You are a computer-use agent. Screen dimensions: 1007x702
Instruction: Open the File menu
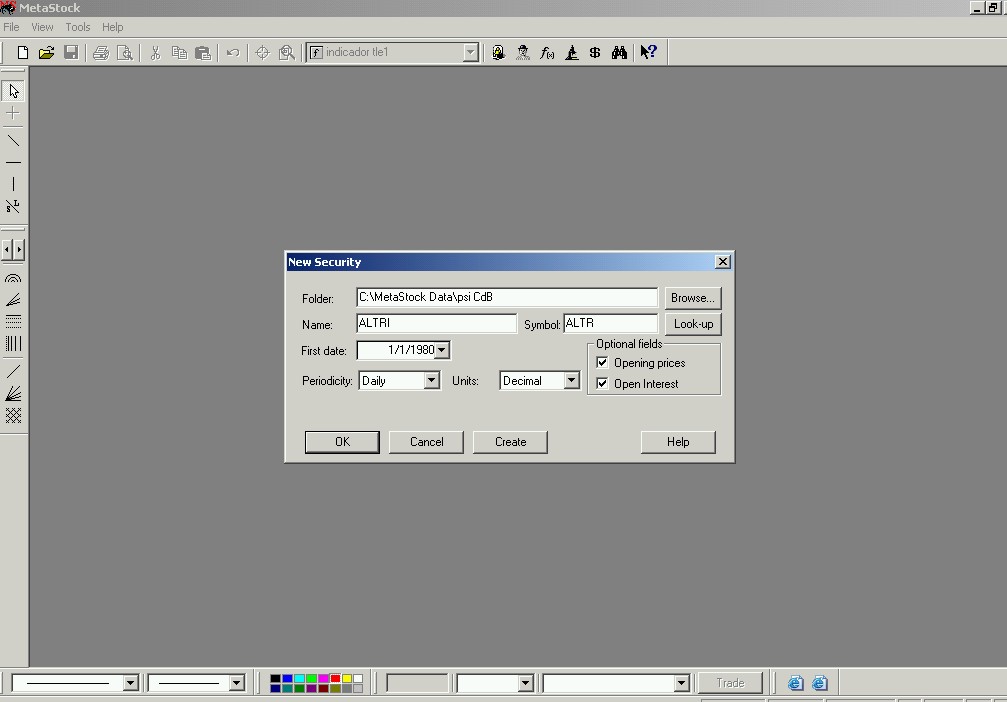coord(11,27)
